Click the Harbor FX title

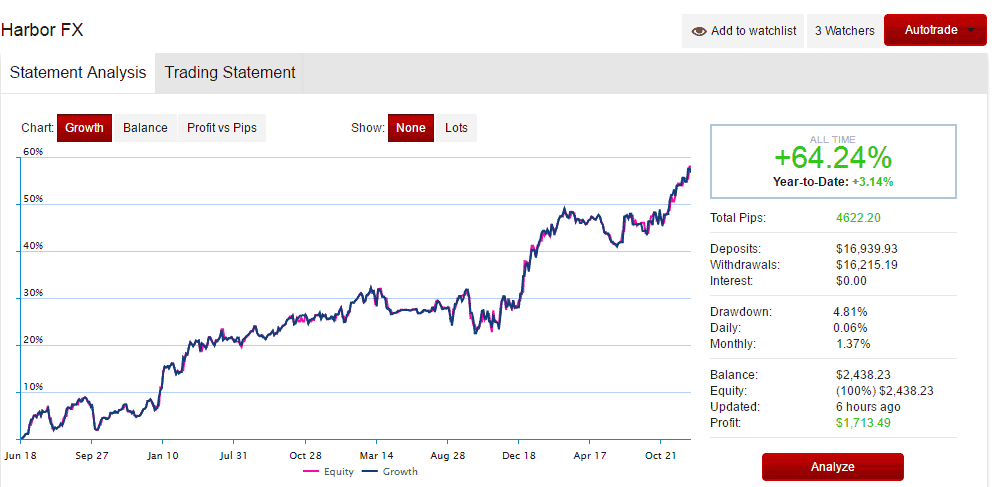tap(42, 29)
